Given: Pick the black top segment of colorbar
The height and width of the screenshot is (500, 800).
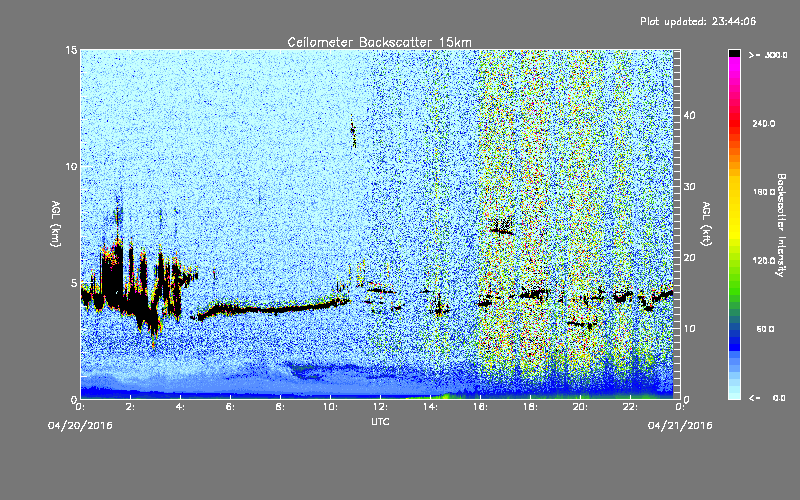Looking at the screenshot, I should pyautogui.click(x=734, y=54).
